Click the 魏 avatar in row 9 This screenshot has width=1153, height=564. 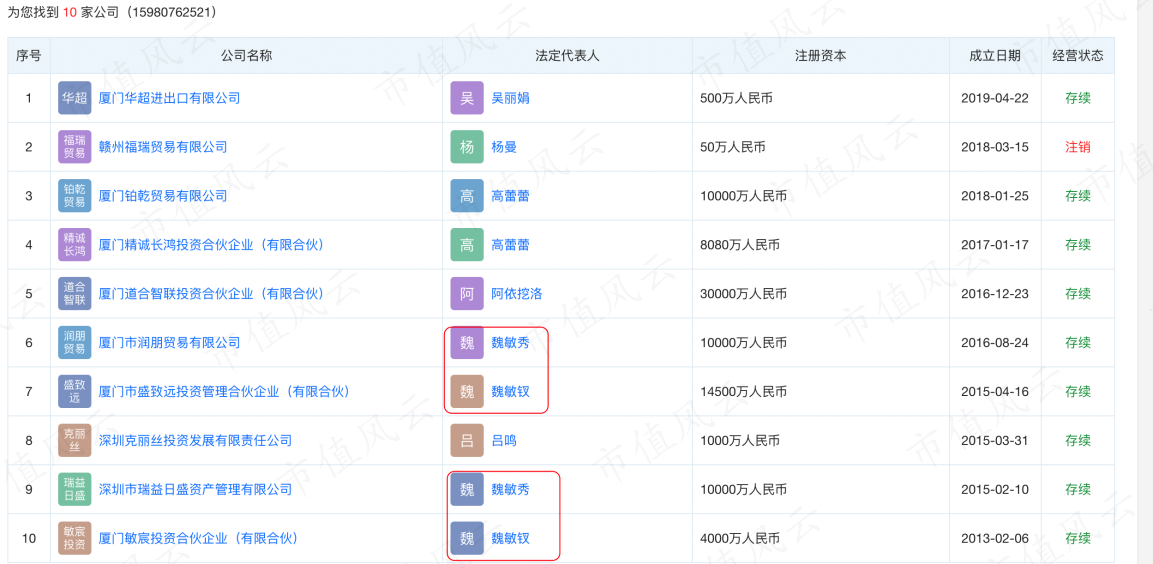click(x=467, y=489)
